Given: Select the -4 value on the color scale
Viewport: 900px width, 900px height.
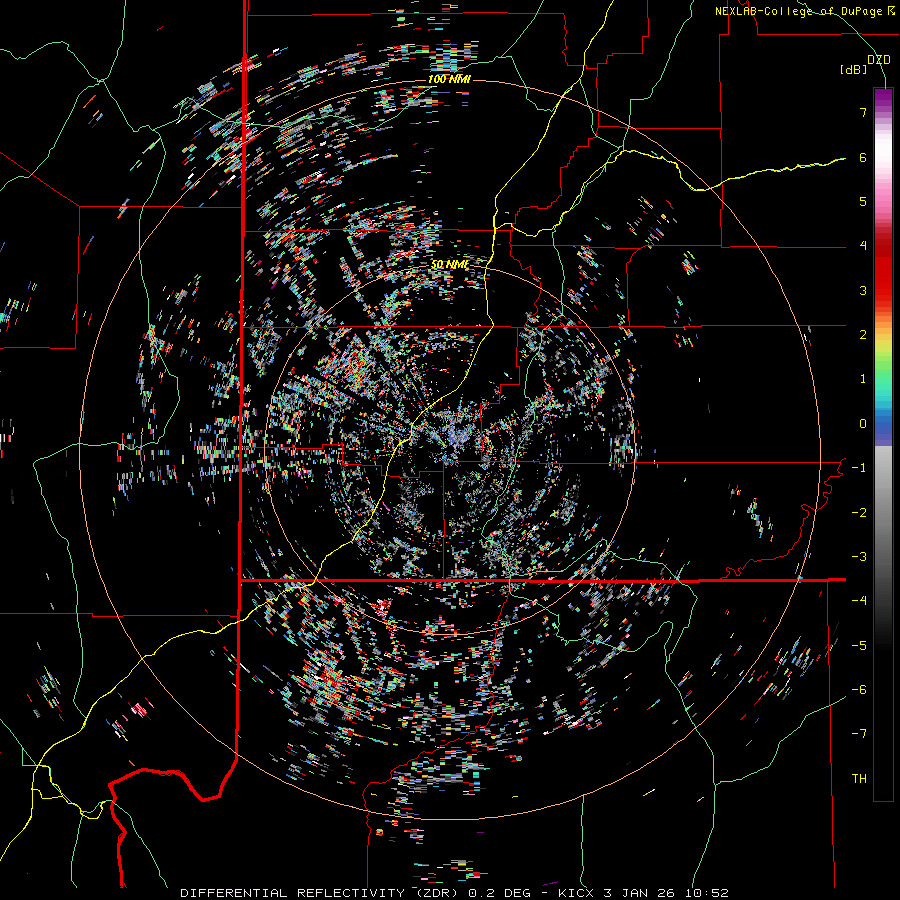Looking at the screenshot, I should 859,601.
